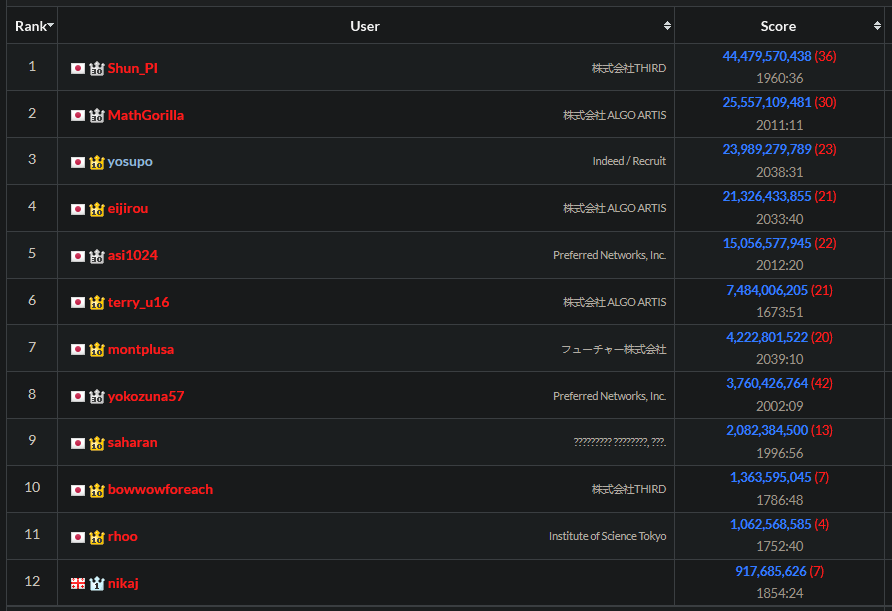
Task: Click the Japan flag beside Shun_PI
Action: [x=78, y=69]
